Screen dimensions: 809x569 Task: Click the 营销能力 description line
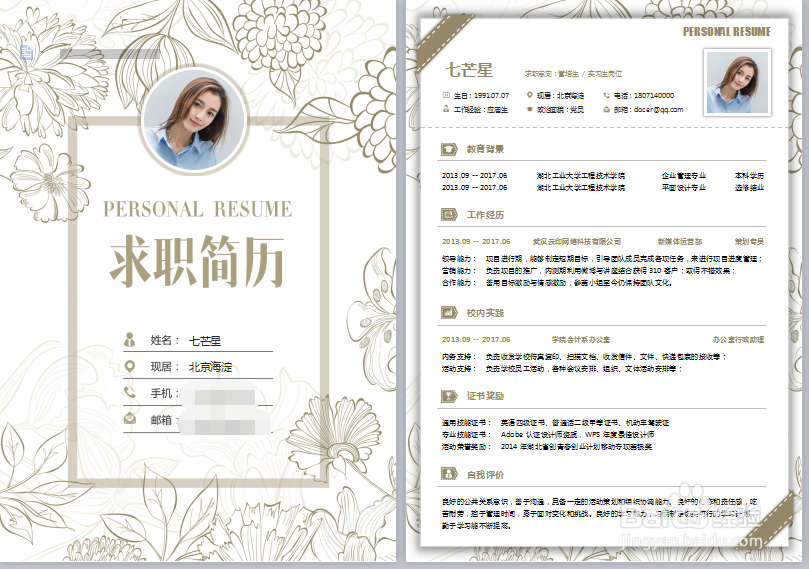(589, 270)
